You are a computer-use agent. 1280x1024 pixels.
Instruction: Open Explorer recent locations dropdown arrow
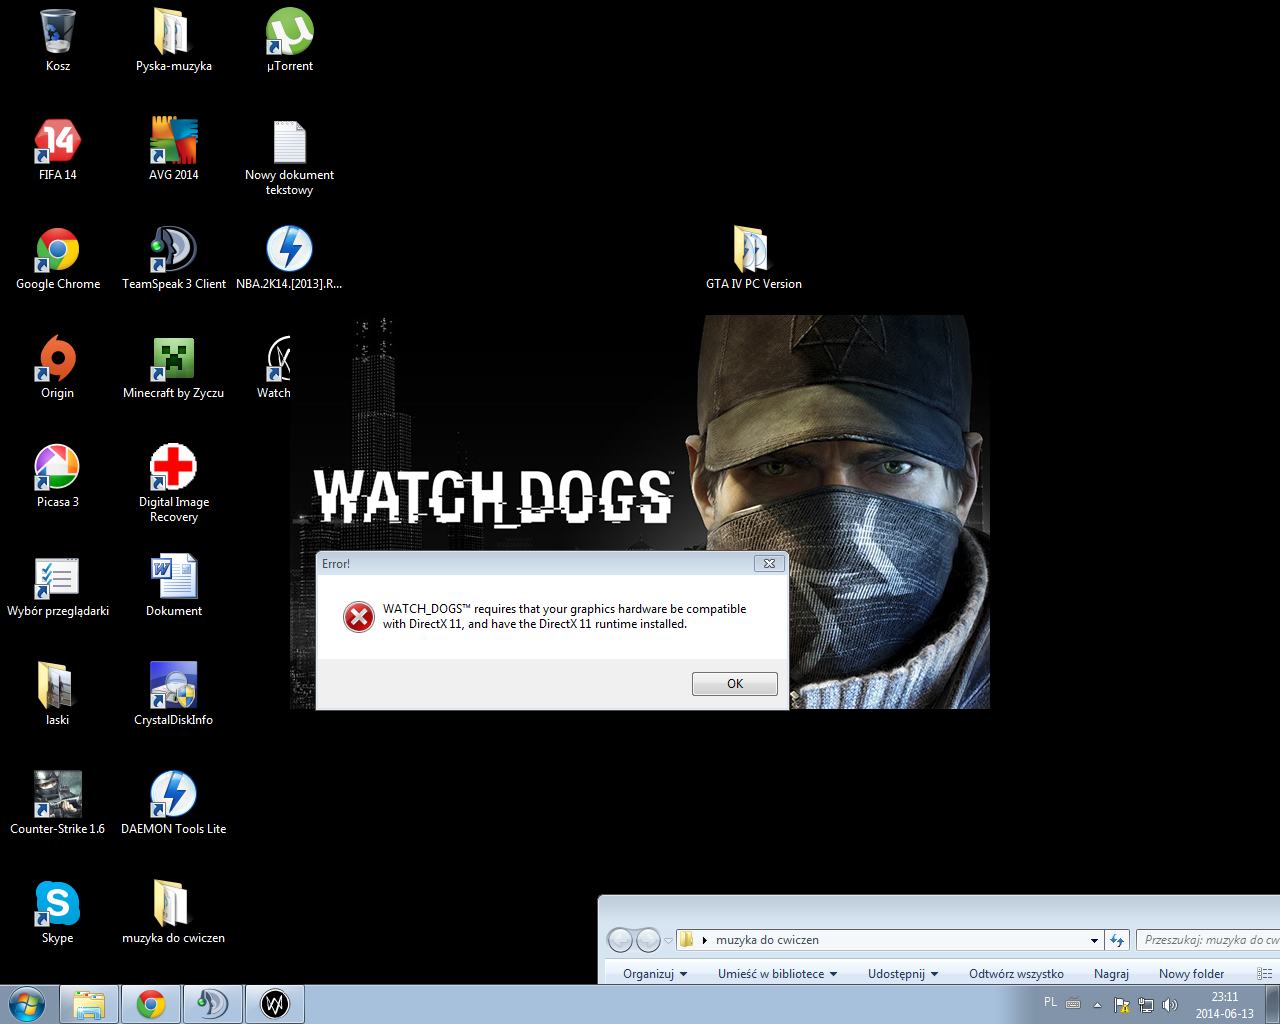(669, 940)
